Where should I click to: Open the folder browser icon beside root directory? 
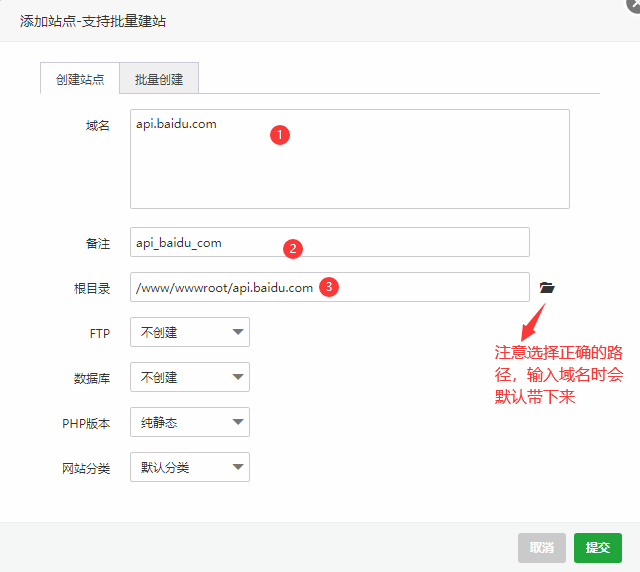click(547, 288)
